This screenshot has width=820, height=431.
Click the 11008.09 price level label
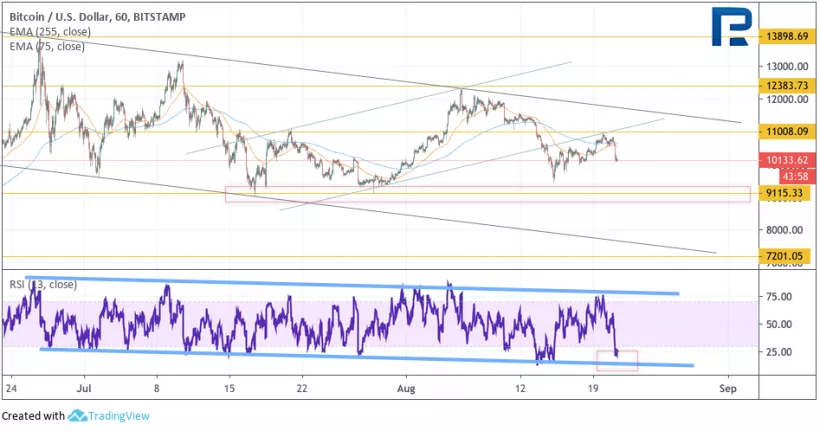786,131
